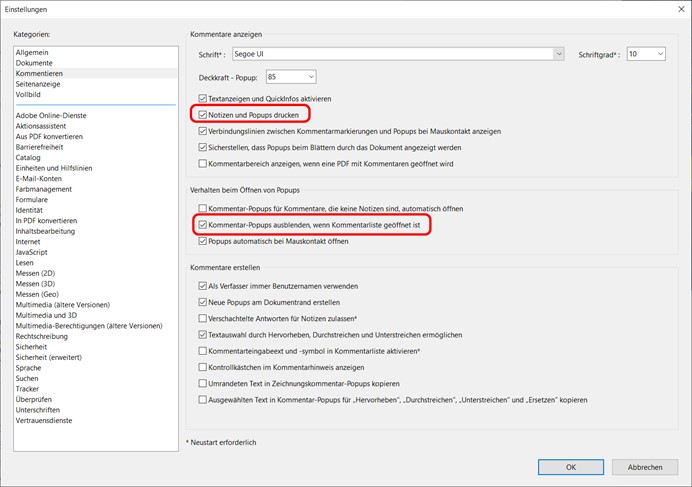Open Identität category
The image size is (692, 487).
click(29, 210)
